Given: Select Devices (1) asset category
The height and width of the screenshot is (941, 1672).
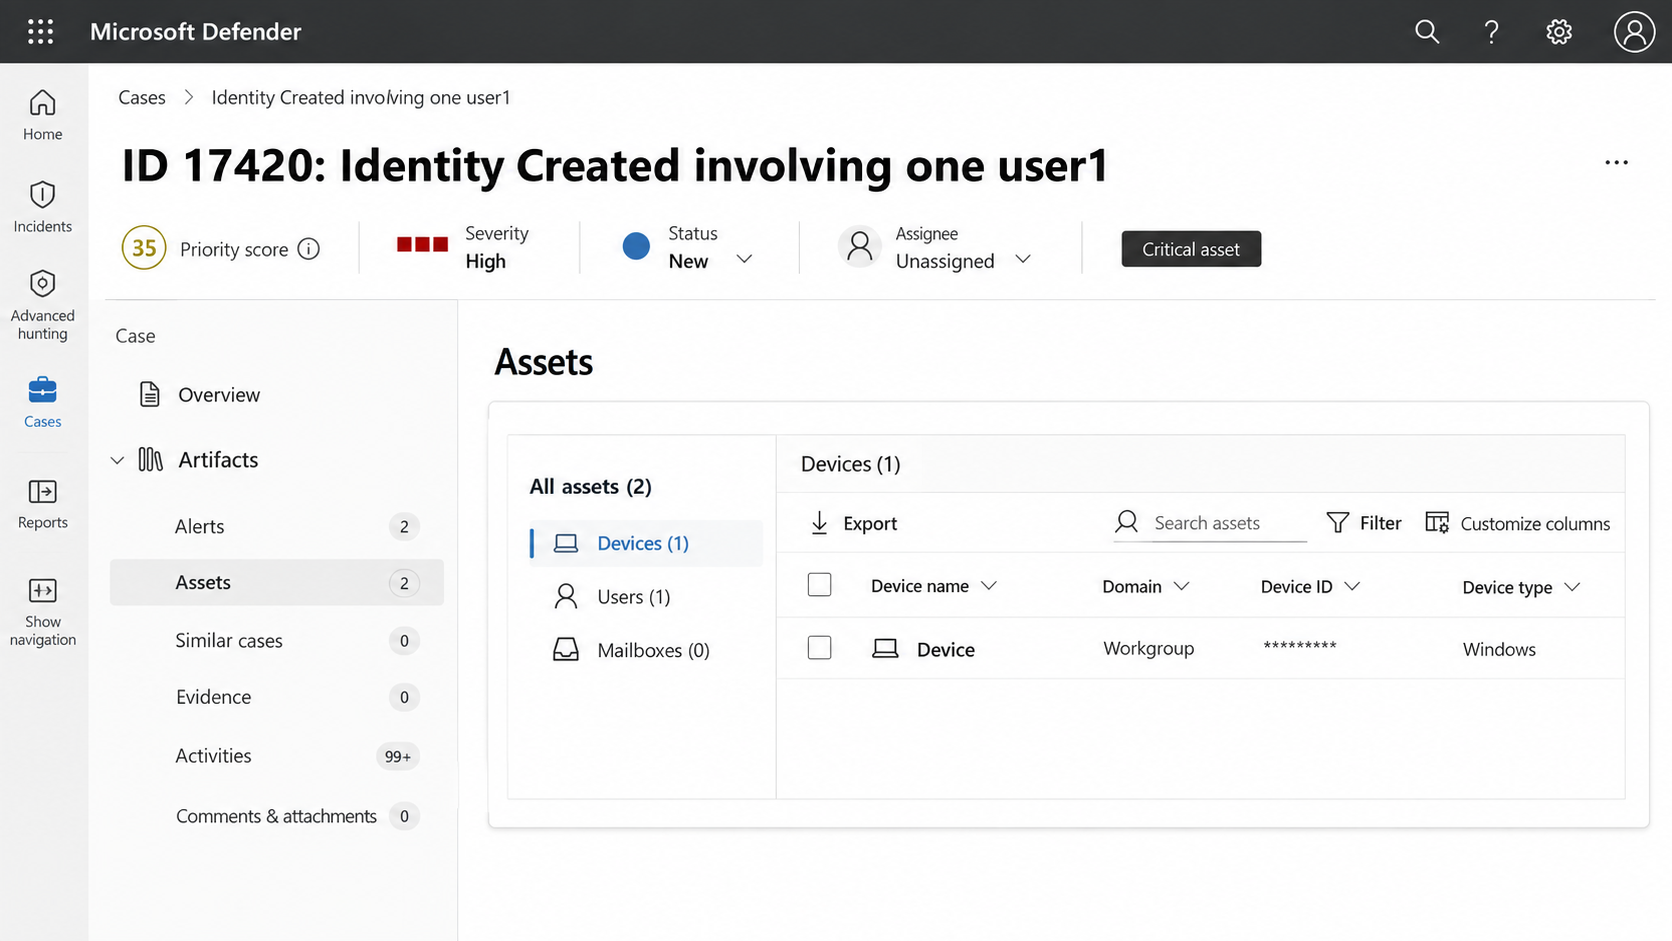Looking at the screenshot, I should tap(646, 543).
